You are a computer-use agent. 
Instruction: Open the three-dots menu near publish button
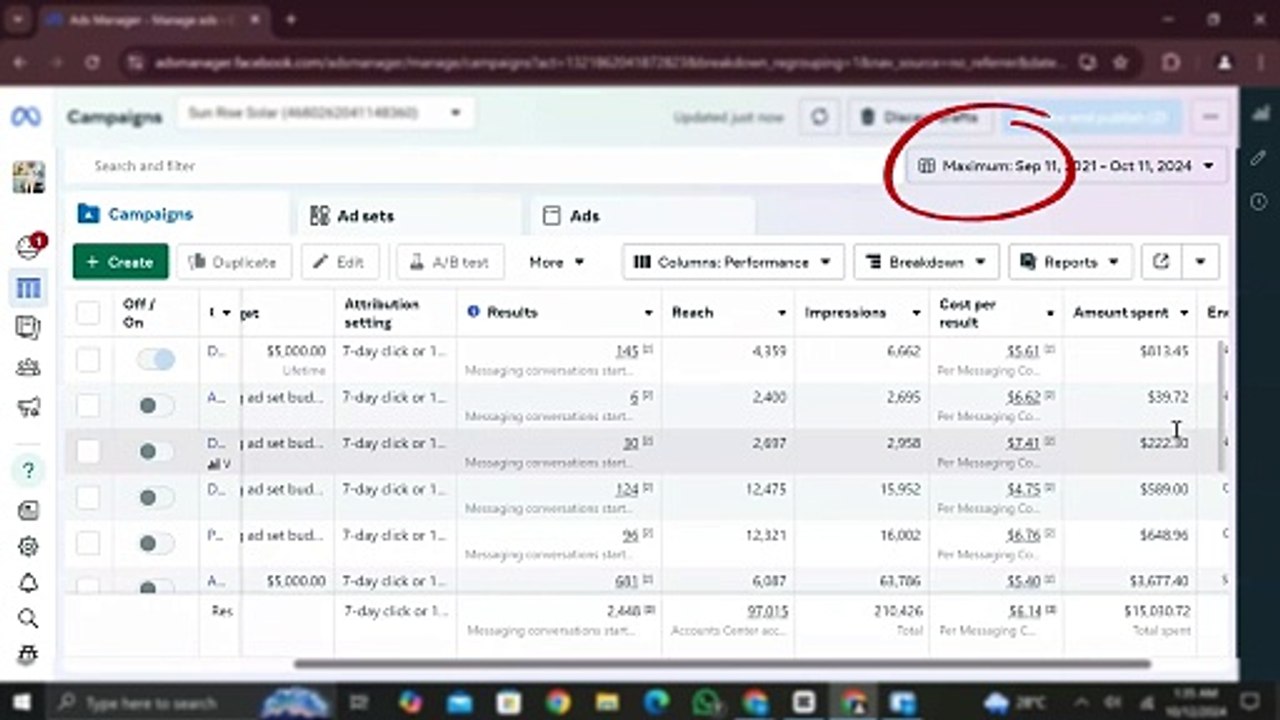1210,117
